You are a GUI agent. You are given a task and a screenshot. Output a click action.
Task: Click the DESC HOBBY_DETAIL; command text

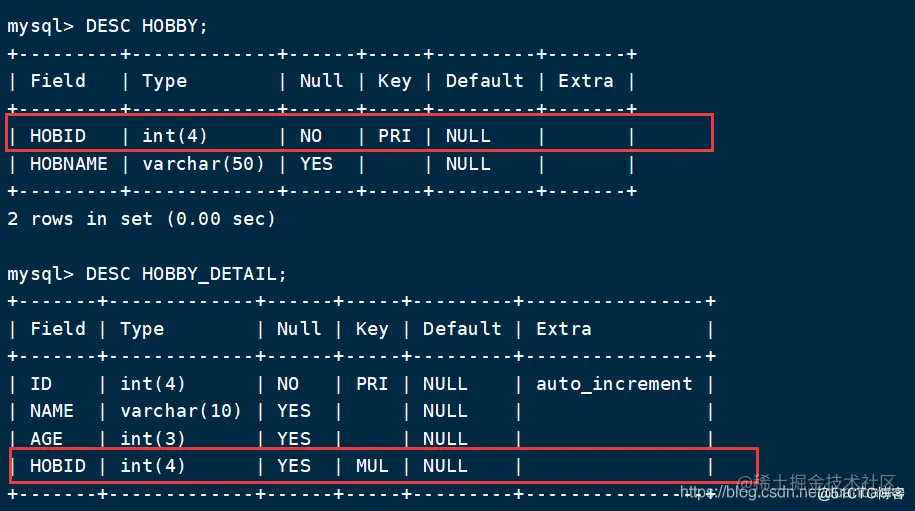tap(186, 274)
